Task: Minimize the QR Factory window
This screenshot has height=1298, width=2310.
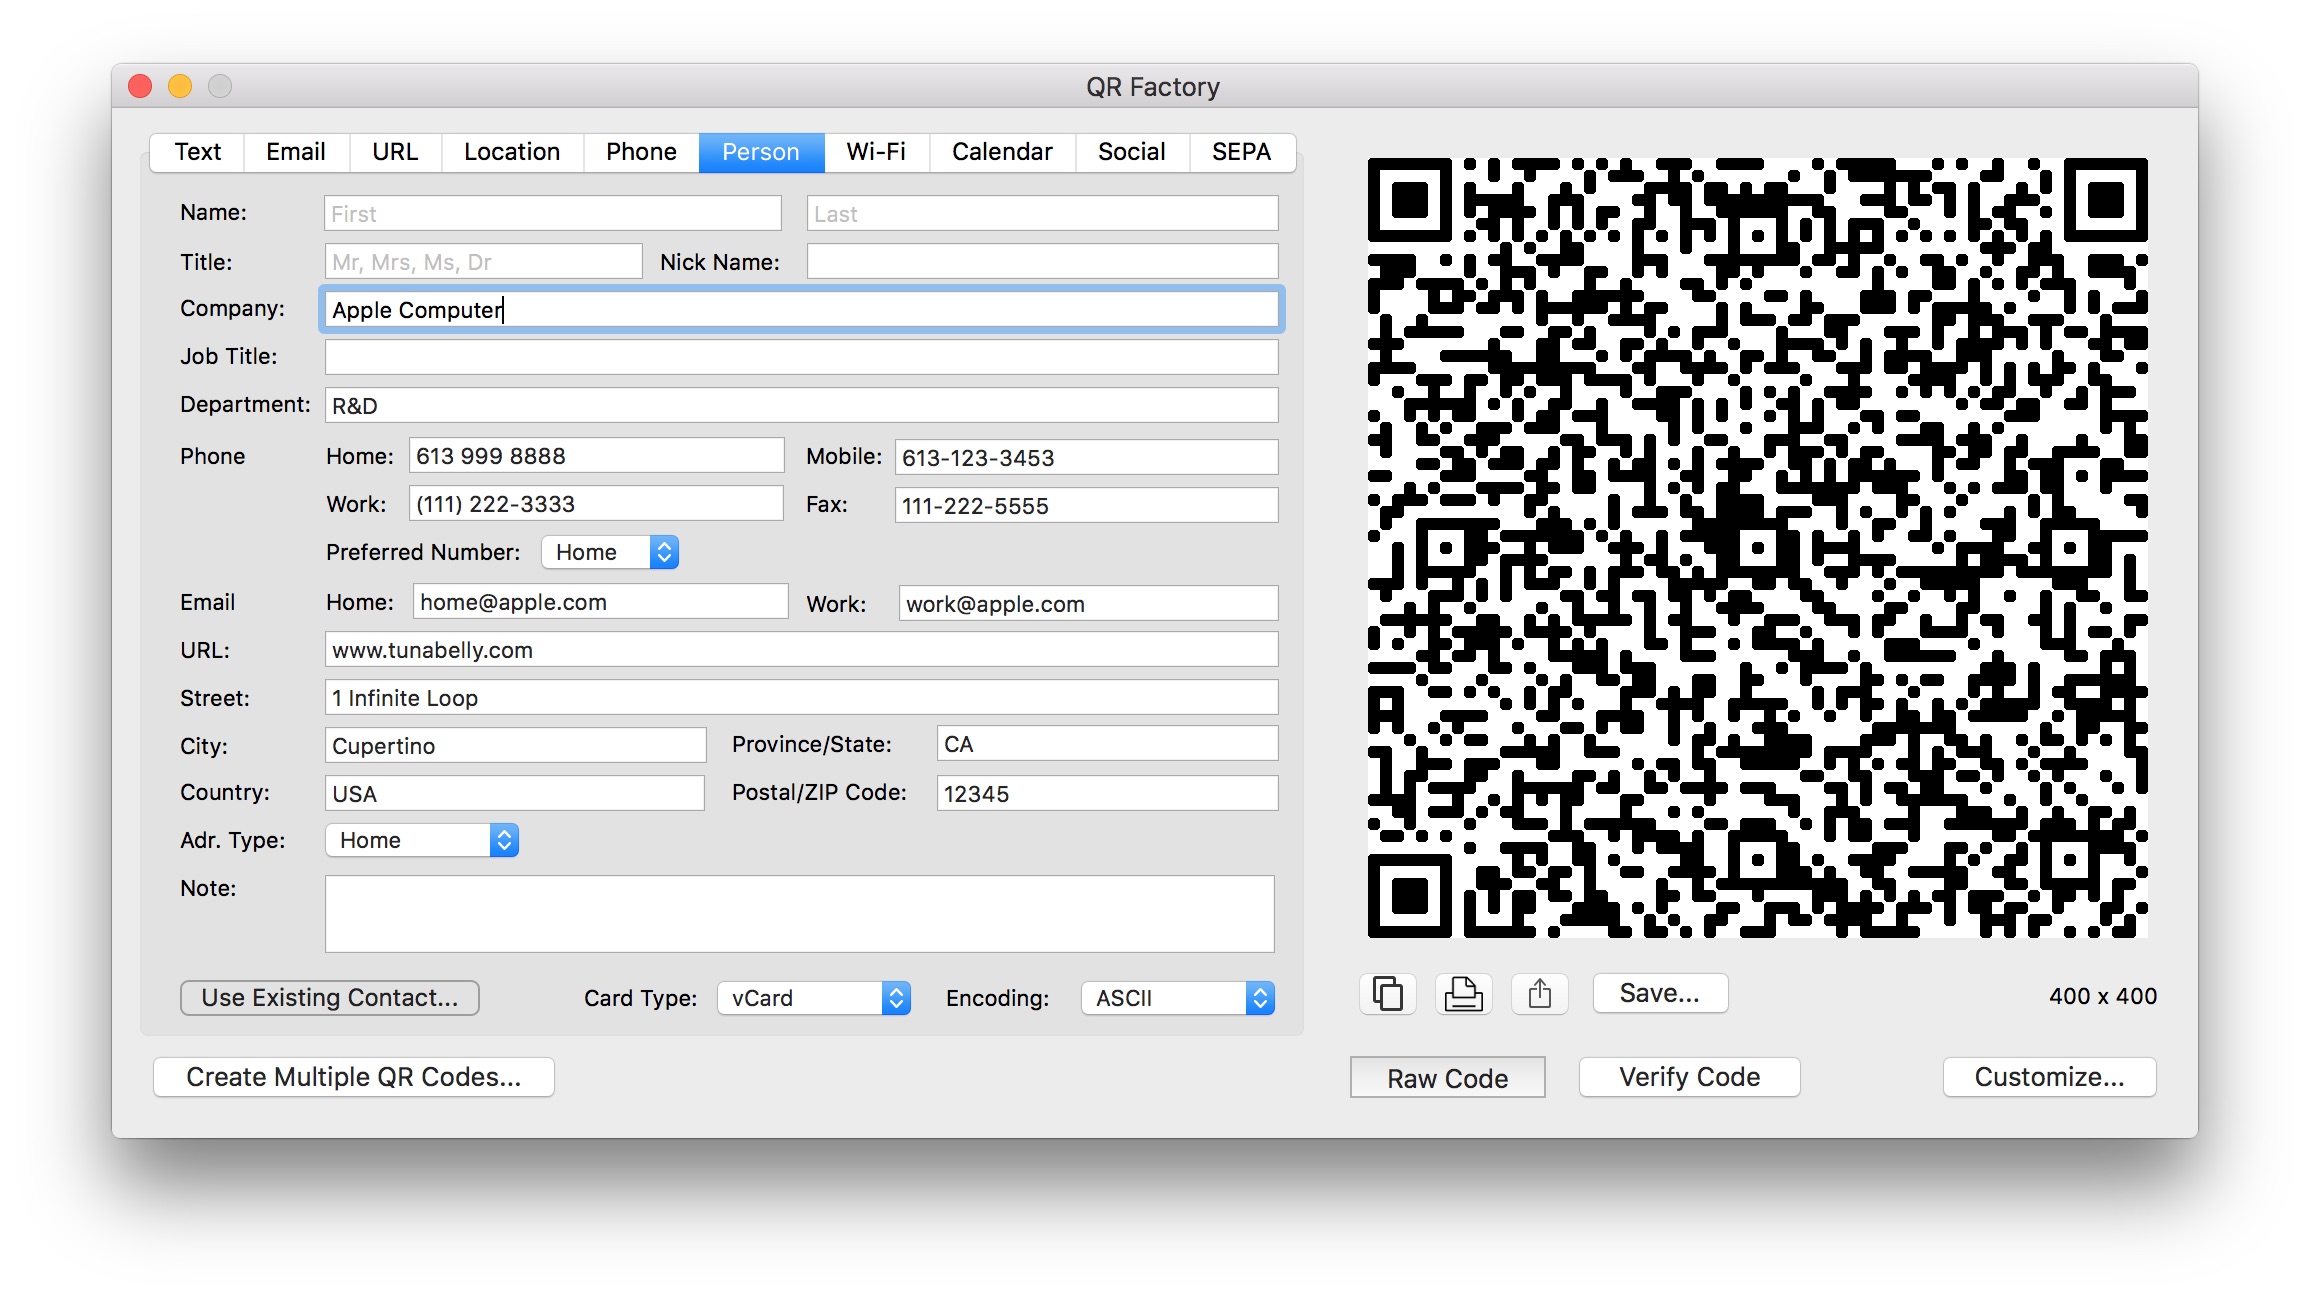Action: point(180,86)
